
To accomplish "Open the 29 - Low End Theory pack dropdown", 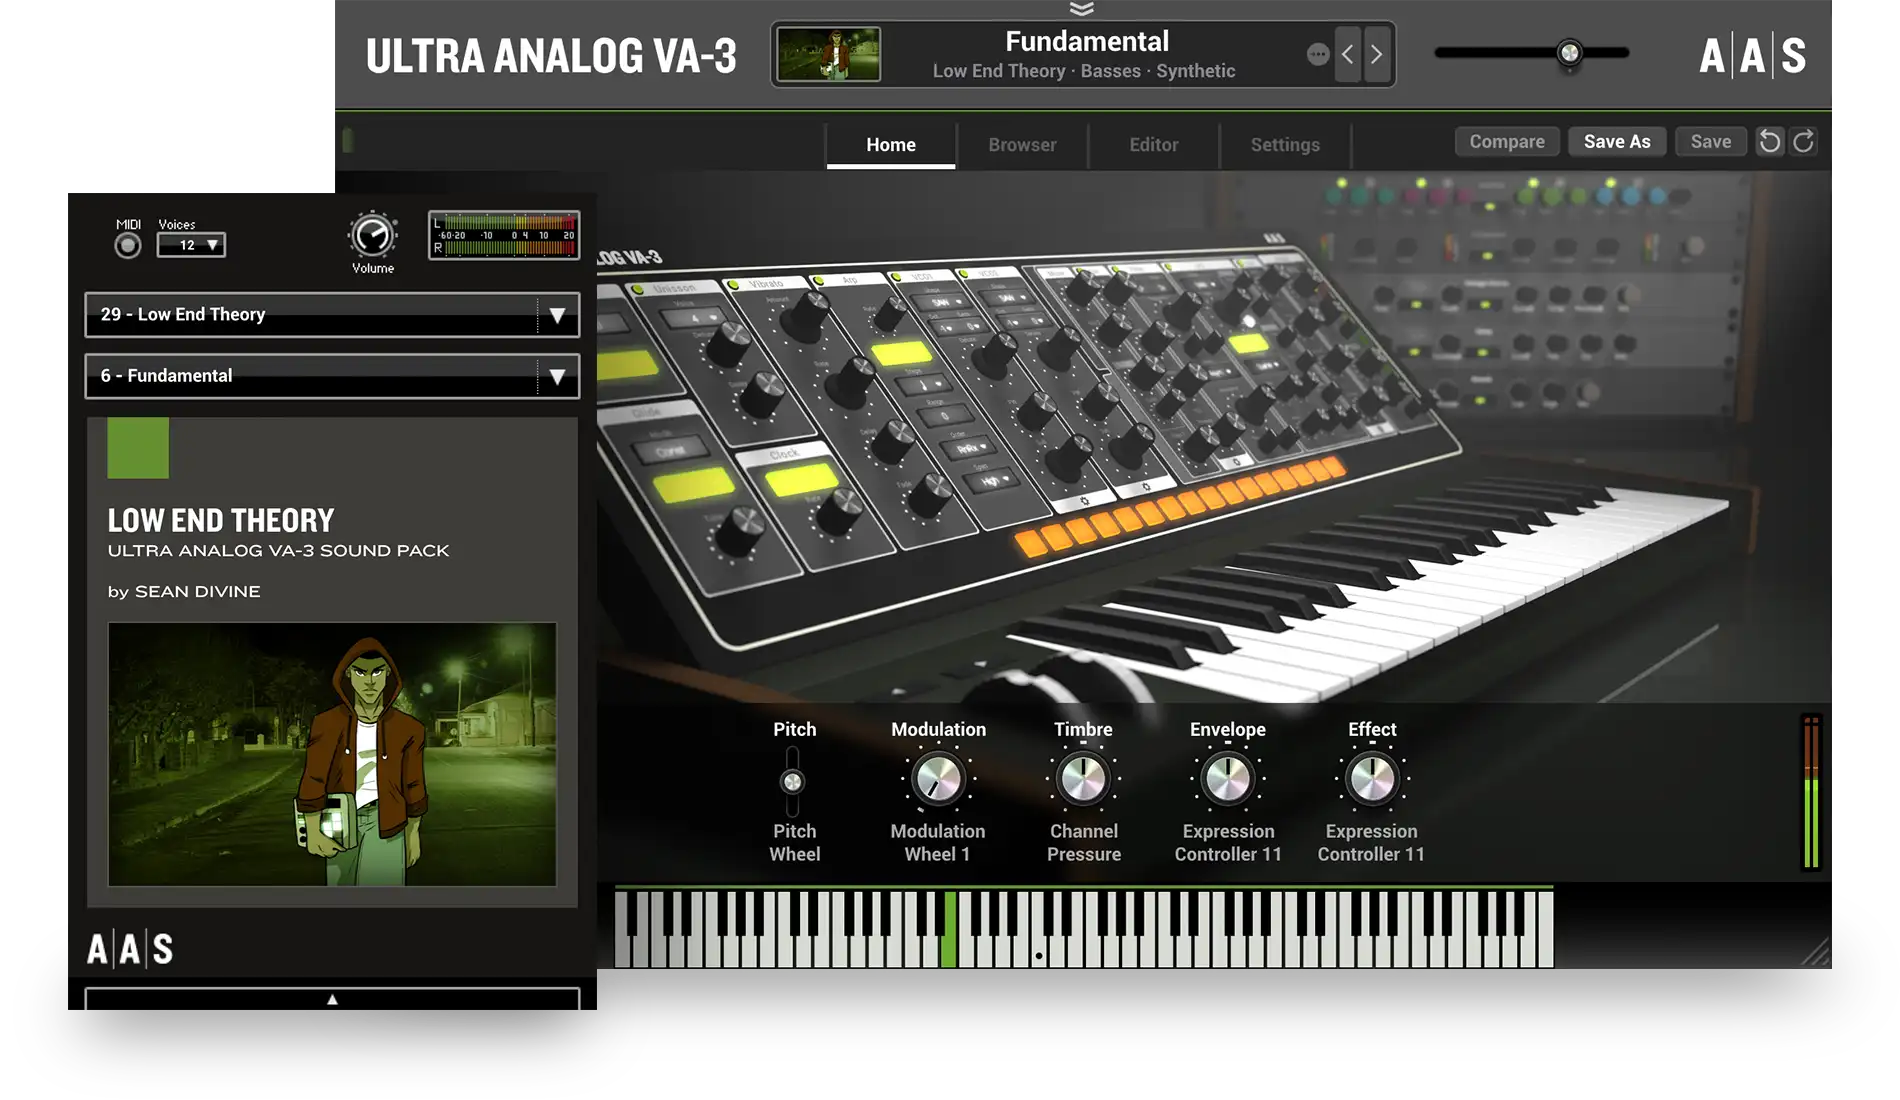I will (331, 315).
